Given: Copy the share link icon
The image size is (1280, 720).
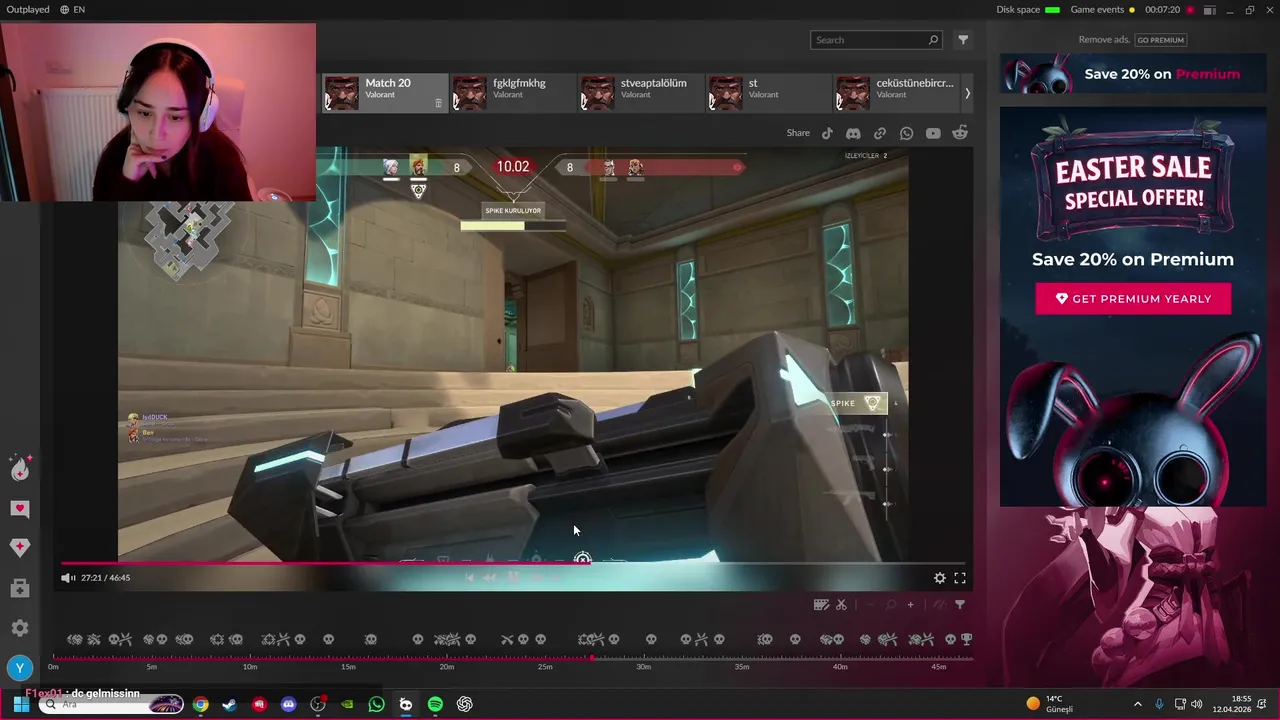Looking at the screenshot, I should (880, 133).
